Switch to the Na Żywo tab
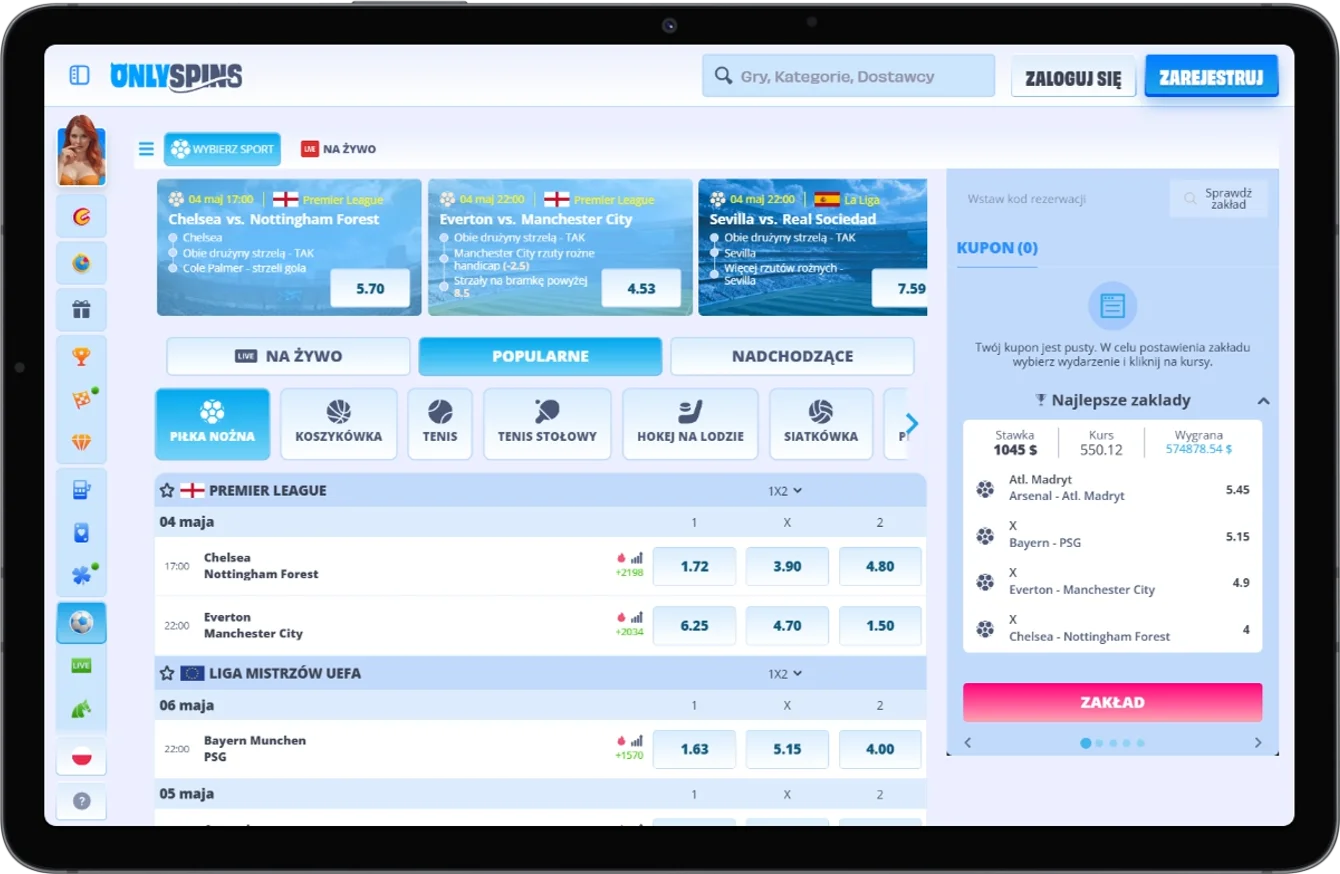Screen dimensions: 1340x874 click(289, 356)
